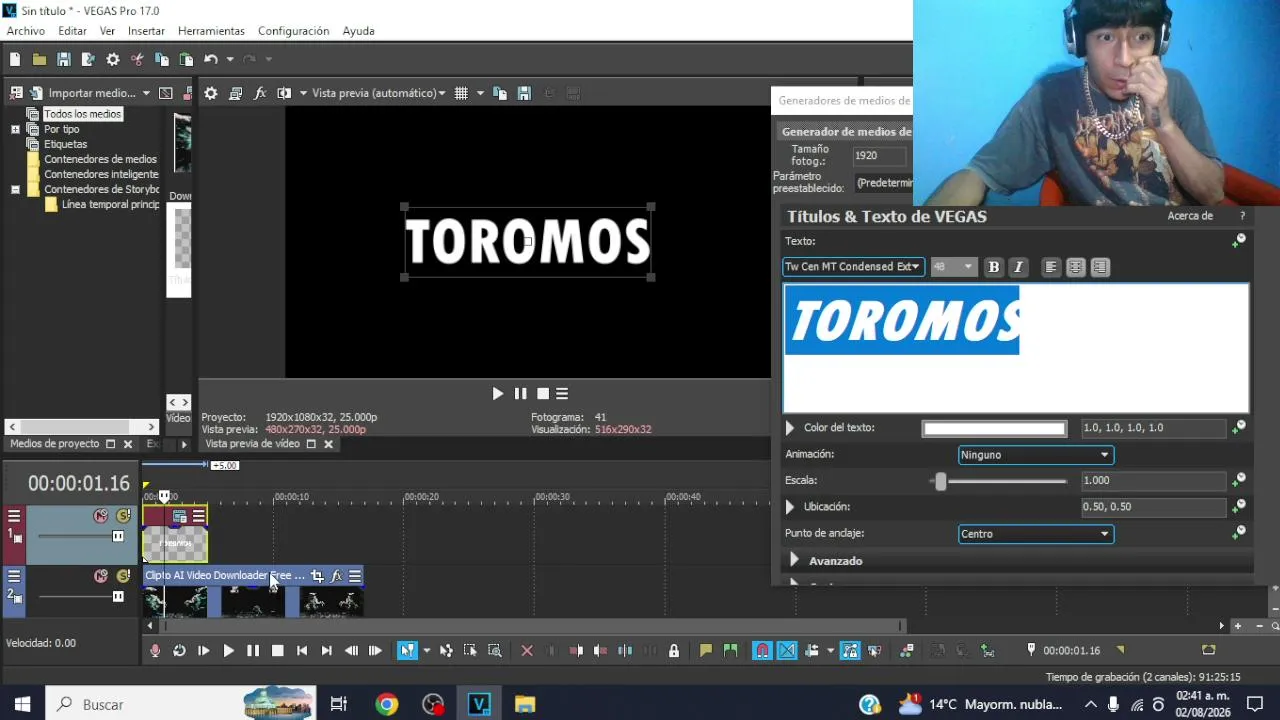Open Vista previa (automático) quality dropdown

pyautogui.click(x=379, y=93)
